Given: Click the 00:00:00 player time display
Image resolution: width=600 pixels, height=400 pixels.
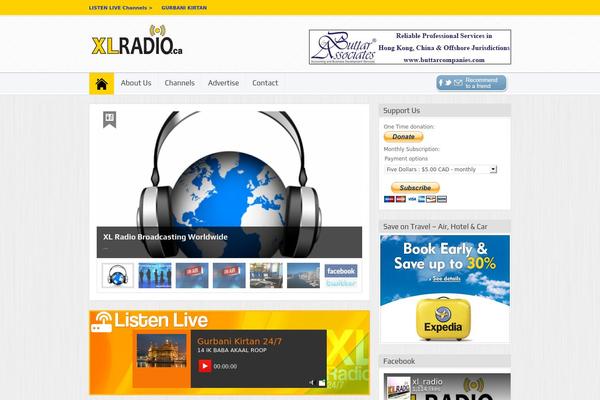Looking at the screenshot, I should tap(225, 366).
